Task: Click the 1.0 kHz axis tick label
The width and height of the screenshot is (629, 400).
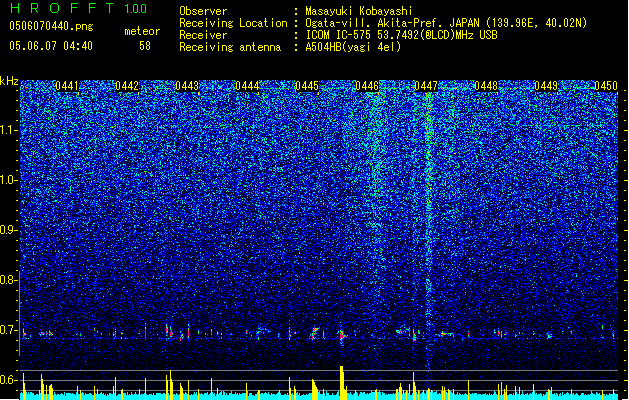Action: coord(9,180)
